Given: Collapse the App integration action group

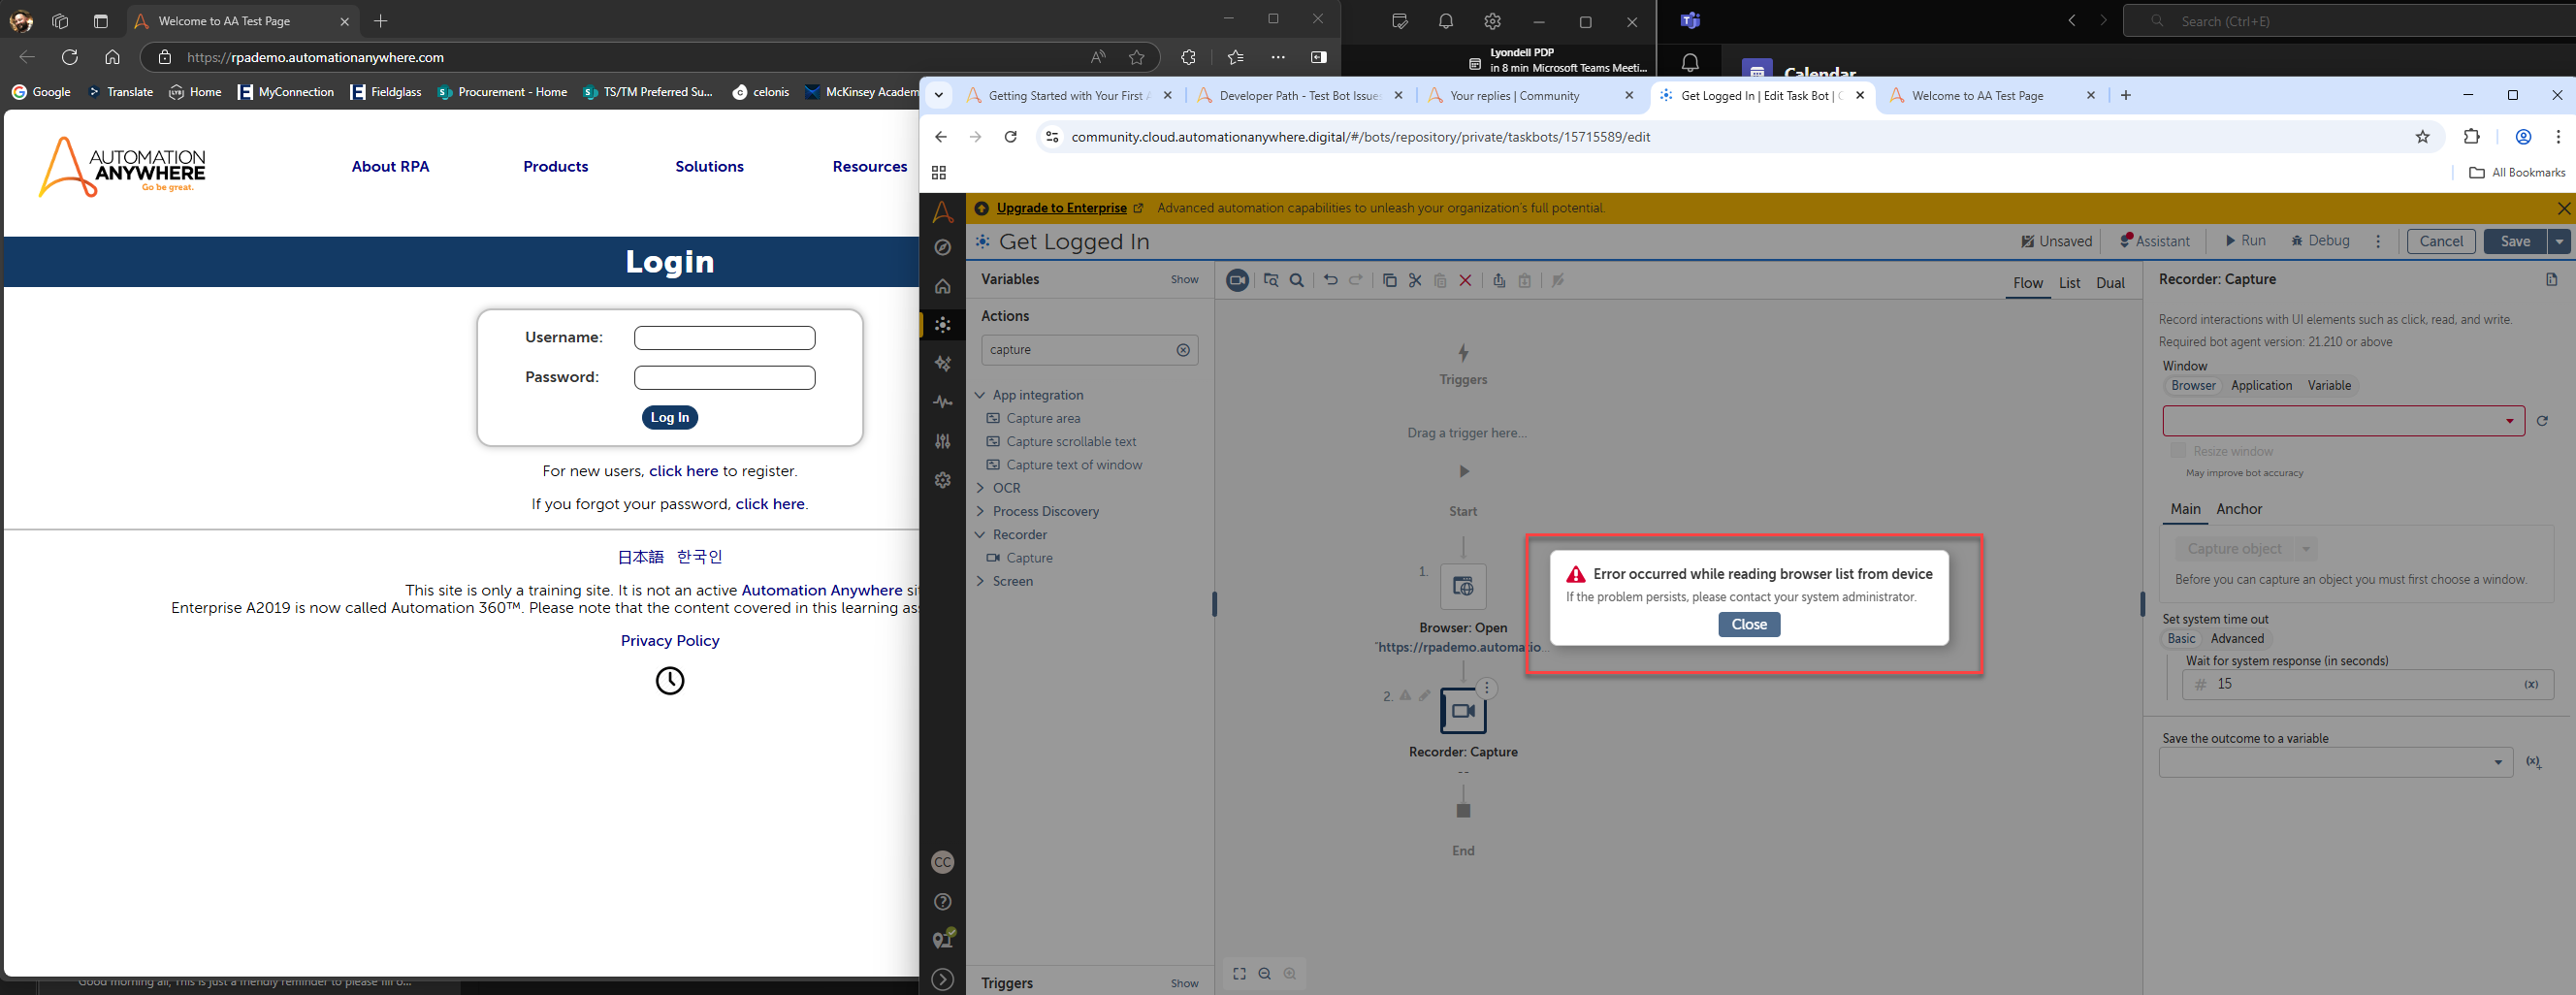Looking at the screenshot, I should pyautogui.click(x=980, y=395).
